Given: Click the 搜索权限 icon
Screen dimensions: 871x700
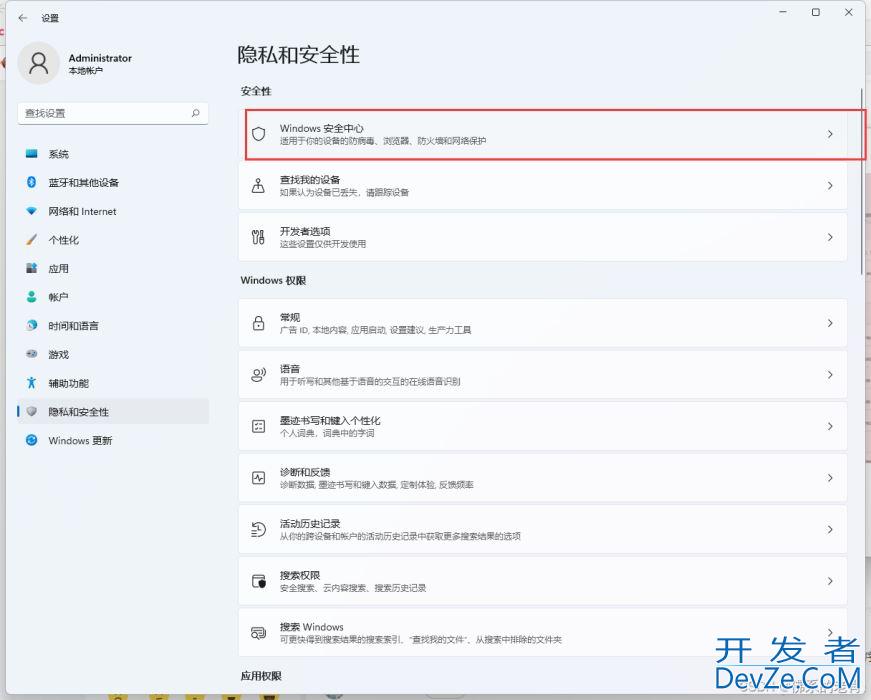Looking at the screenshot, I should (x=259, y=581).
